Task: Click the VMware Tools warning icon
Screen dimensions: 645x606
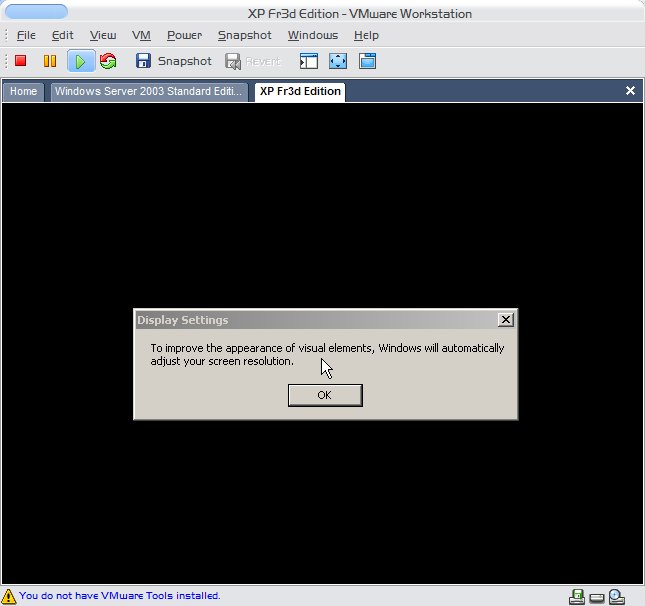Action: 9,596
